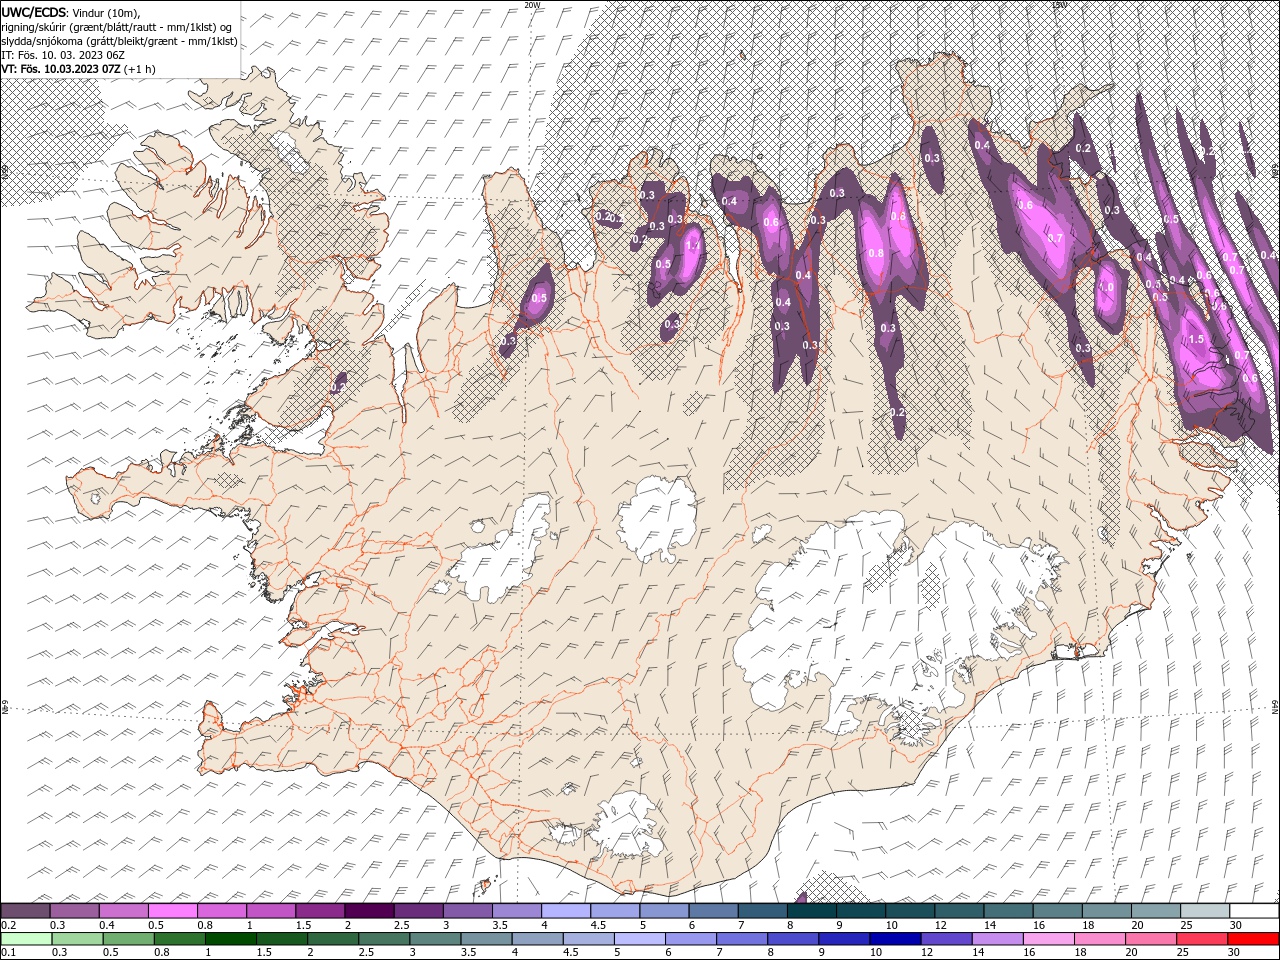Select the light pink 16 swatch in bottom legend row
This screenshot has height=960, width=1280.
(1047, 939)
